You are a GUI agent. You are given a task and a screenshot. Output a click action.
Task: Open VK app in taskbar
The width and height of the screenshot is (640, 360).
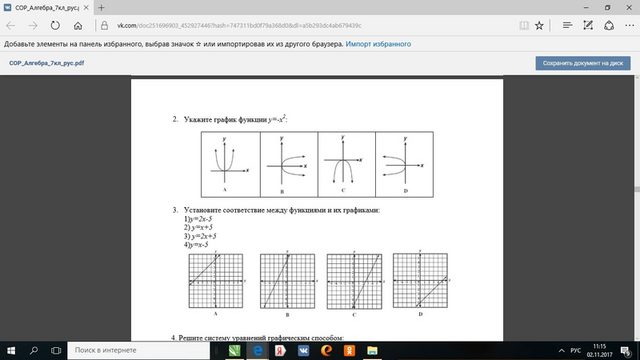(x=303, y=351)
